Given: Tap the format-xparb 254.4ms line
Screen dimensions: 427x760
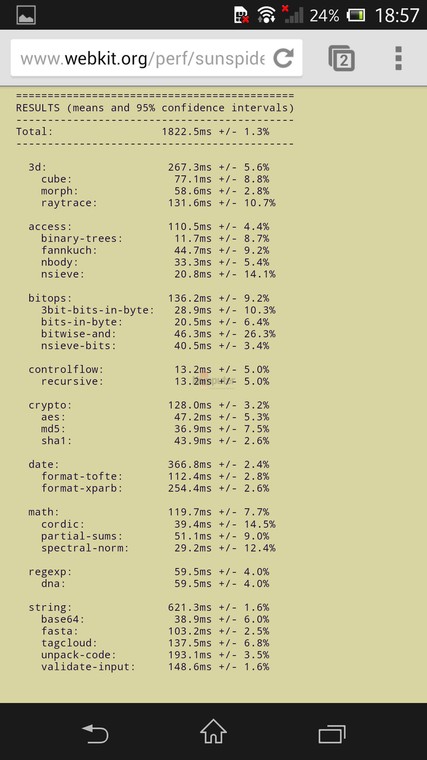Looking at the screenshot, I should point(155,489).
